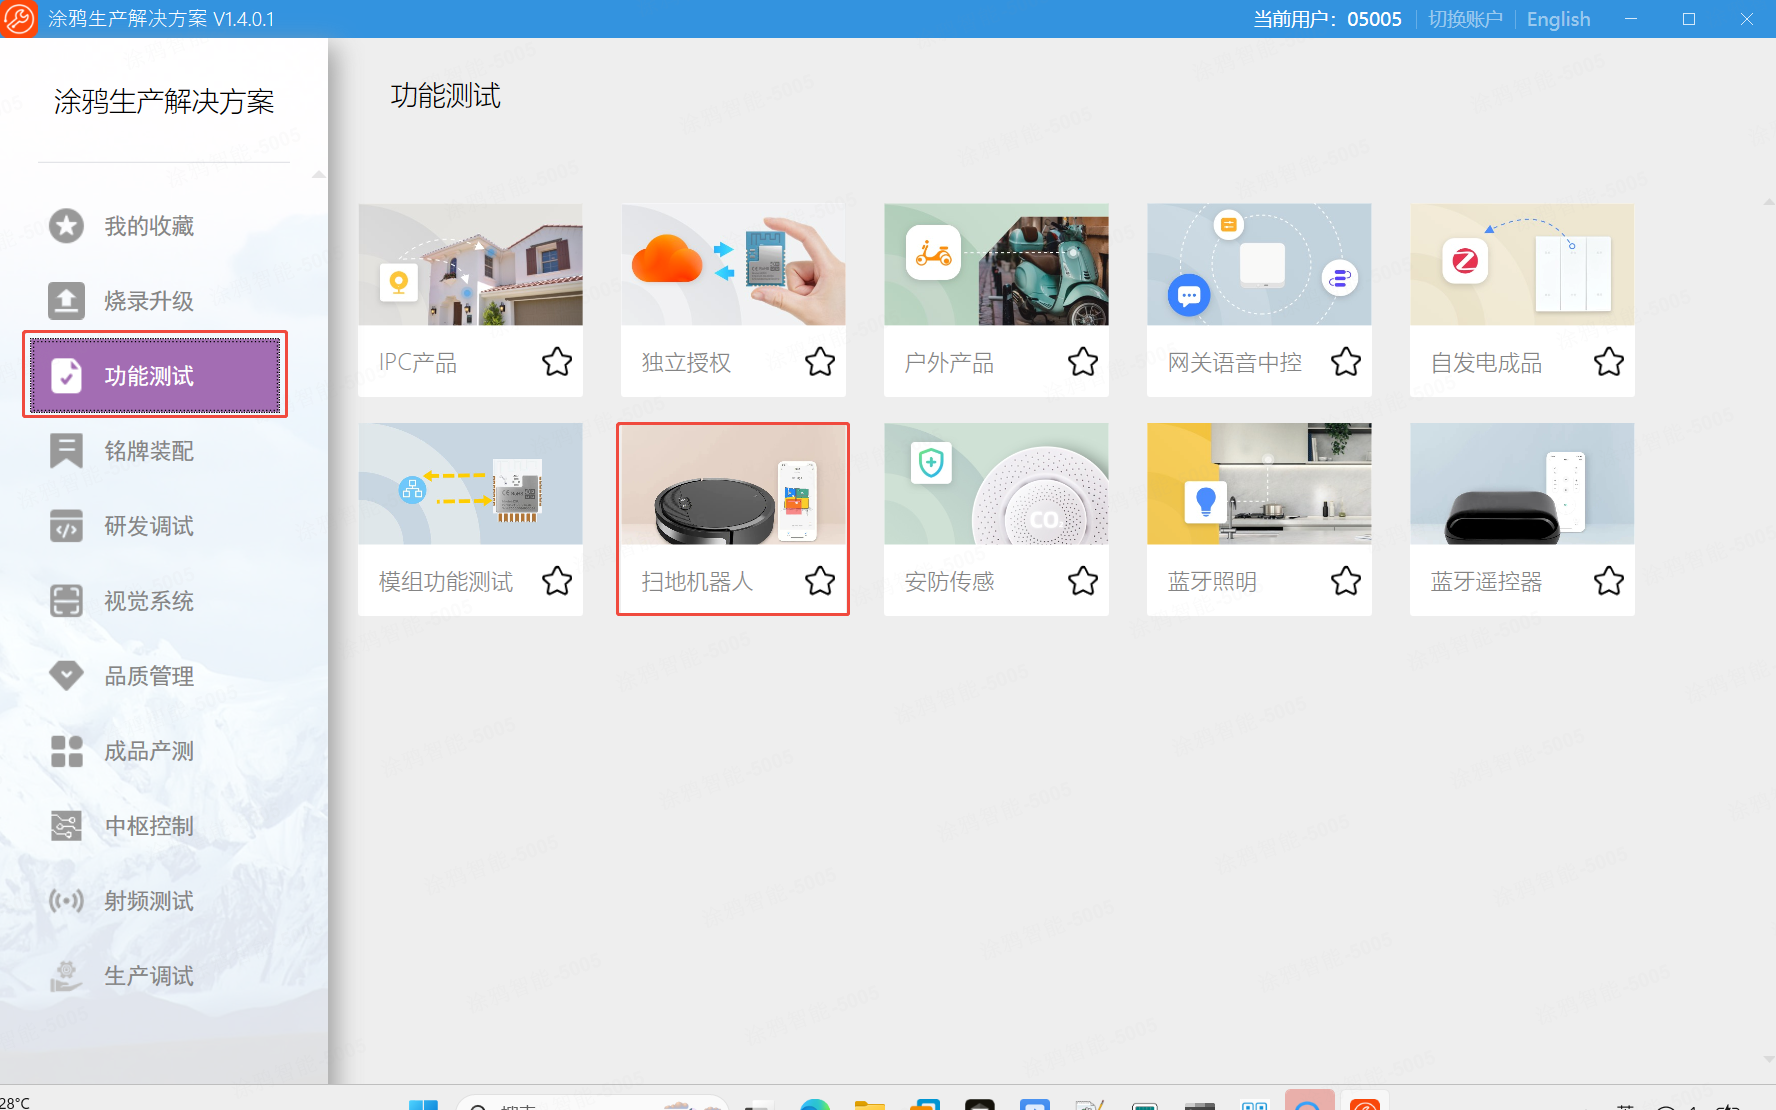
Task: Open the 模组功能测试 module thumbnail
Action: tap(471, 484)
